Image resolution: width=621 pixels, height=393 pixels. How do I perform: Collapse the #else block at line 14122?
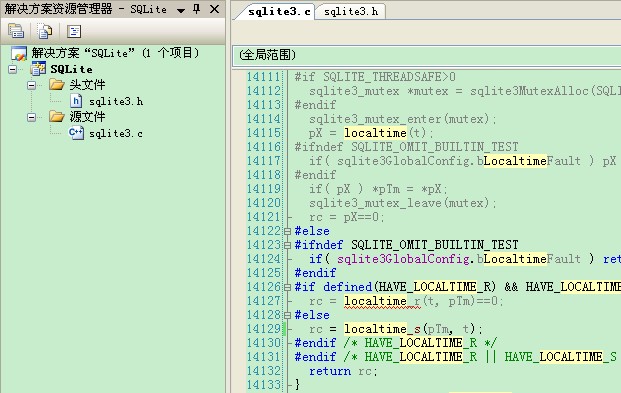coord(288,231)
